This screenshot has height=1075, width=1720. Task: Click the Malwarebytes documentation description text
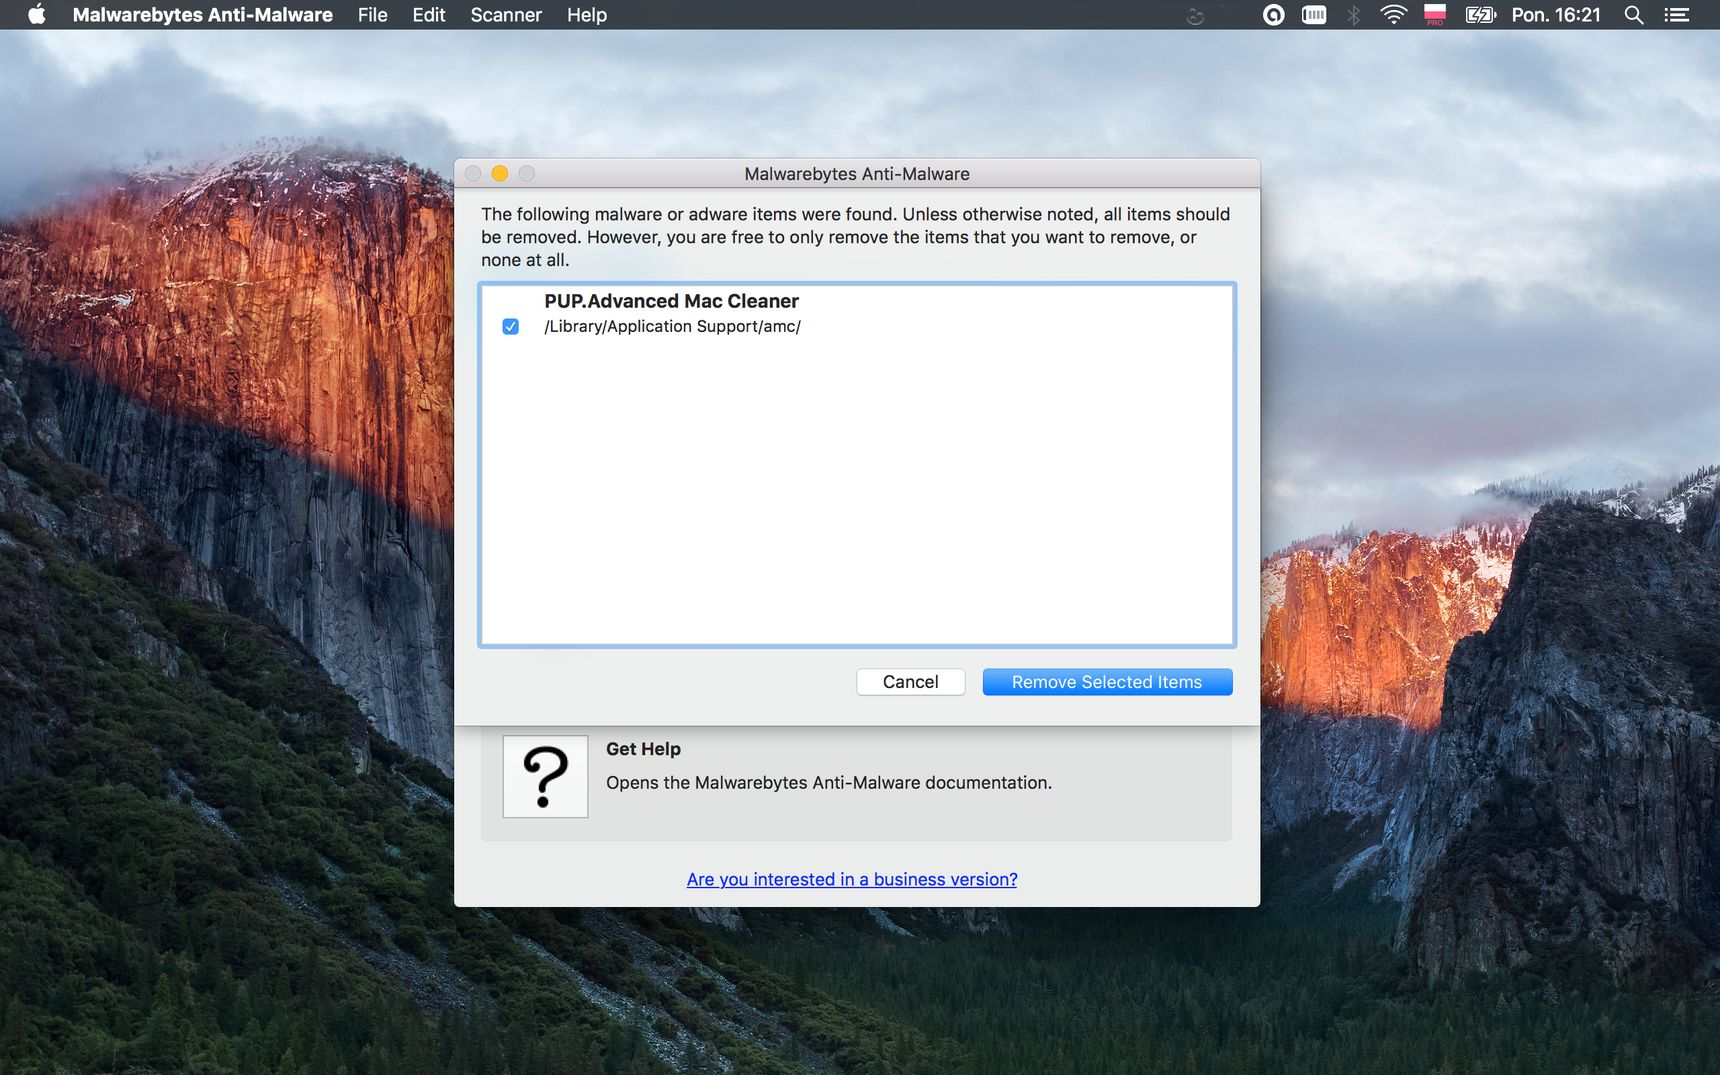point(829,783)
